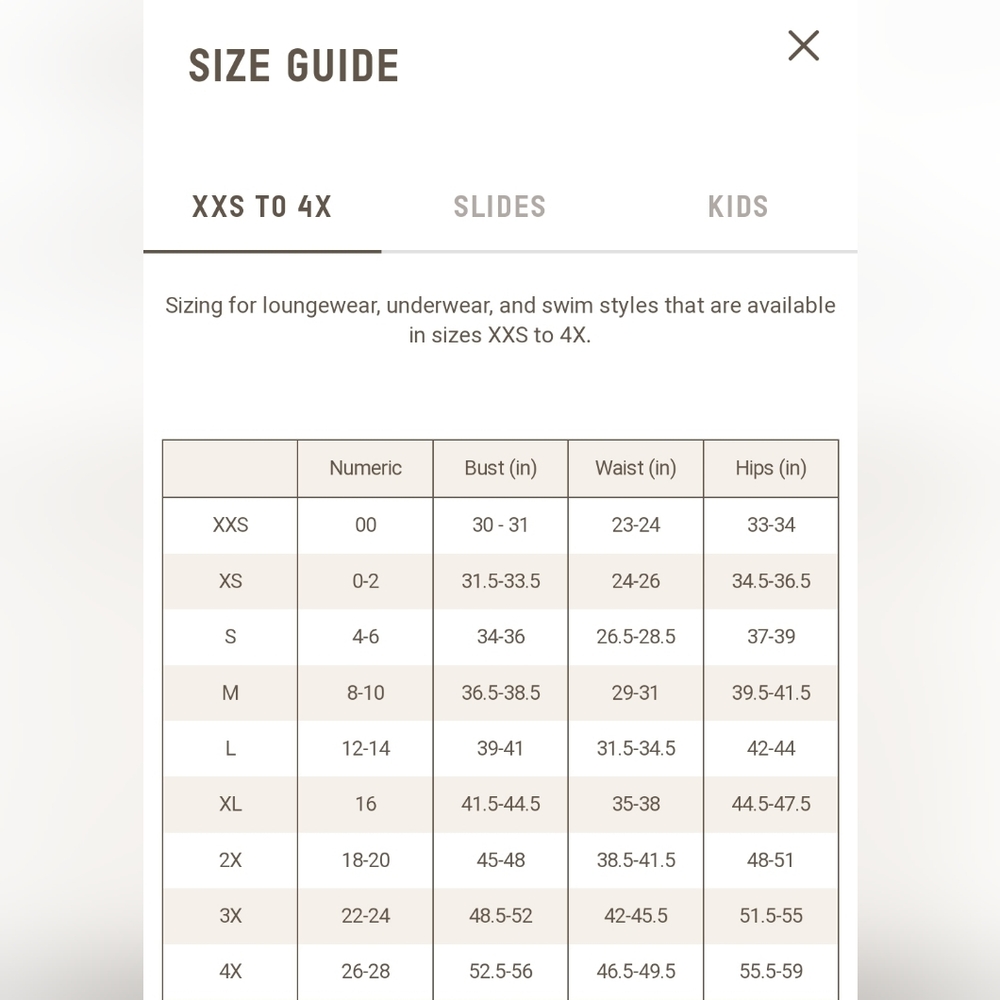Close the Size Guide dialog

[803, 46]
